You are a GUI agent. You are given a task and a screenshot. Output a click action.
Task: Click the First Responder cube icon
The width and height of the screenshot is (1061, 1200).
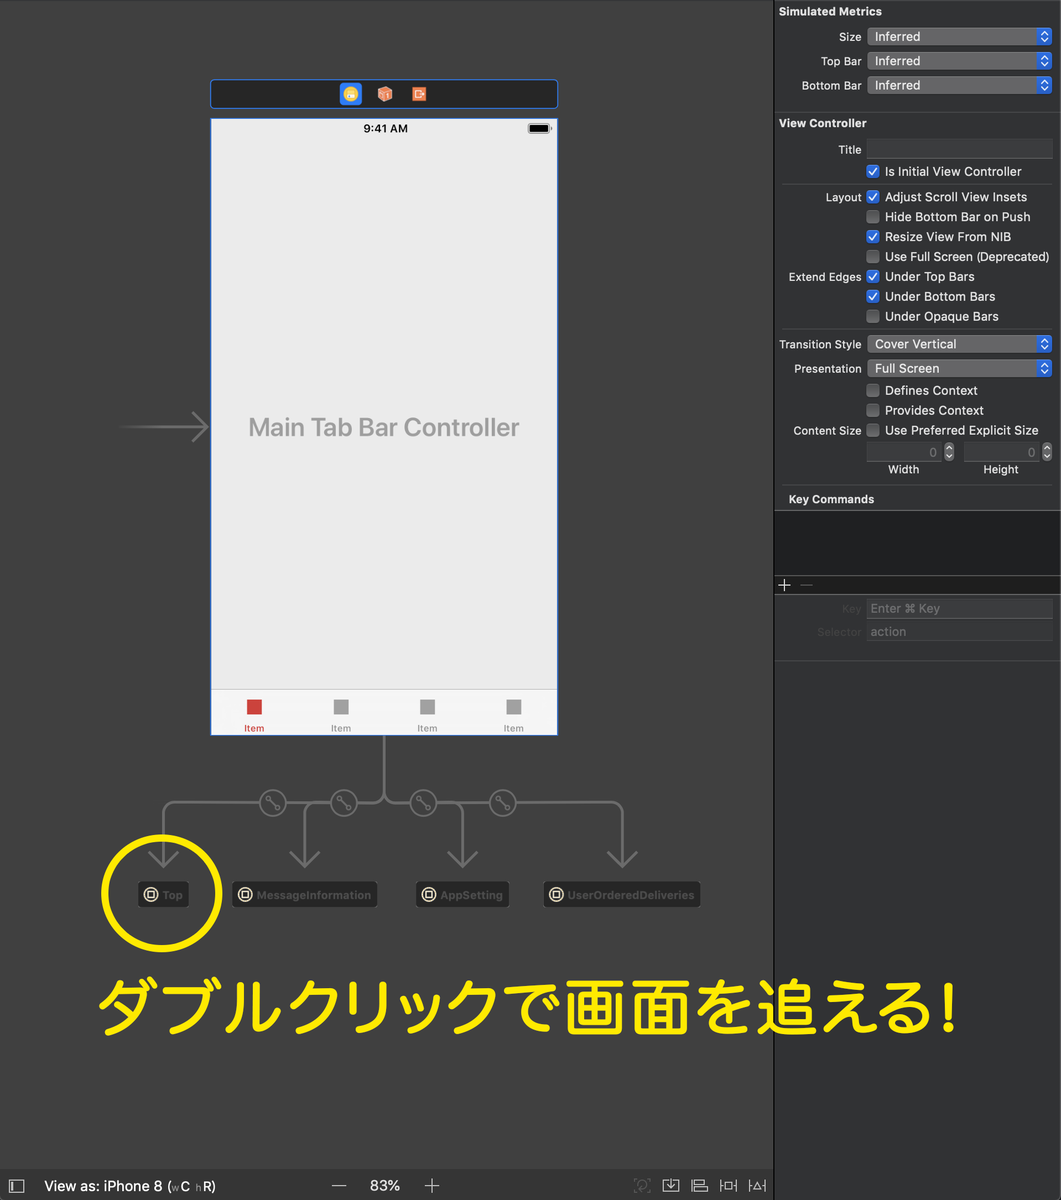(385, 93)
